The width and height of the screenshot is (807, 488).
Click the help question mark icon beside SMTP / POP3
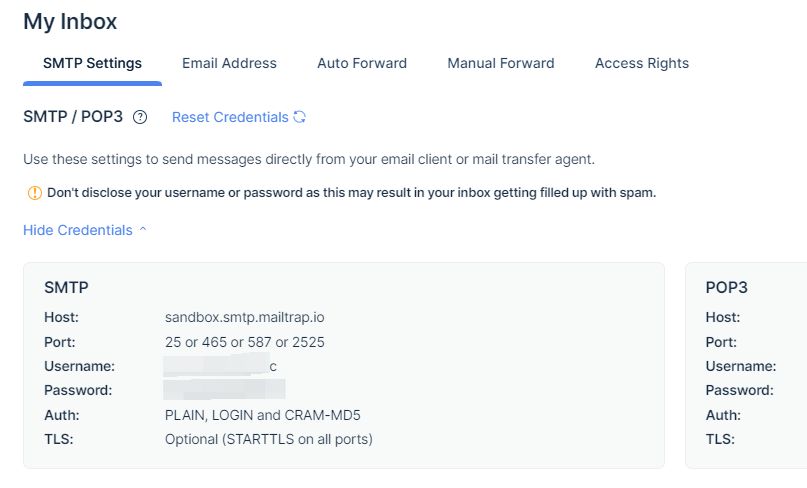click(x=140, y=117)
